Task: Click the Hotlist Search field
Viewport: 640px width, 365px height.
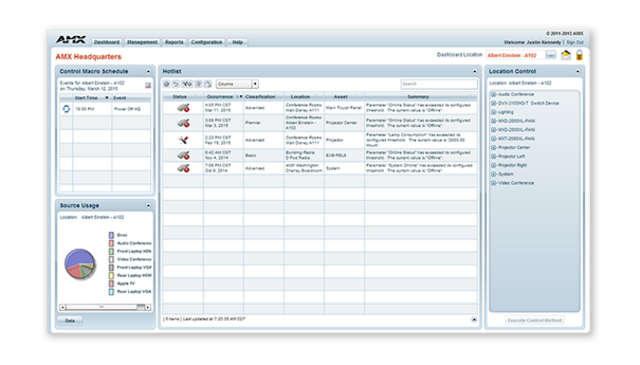Action: click(439, 84)
